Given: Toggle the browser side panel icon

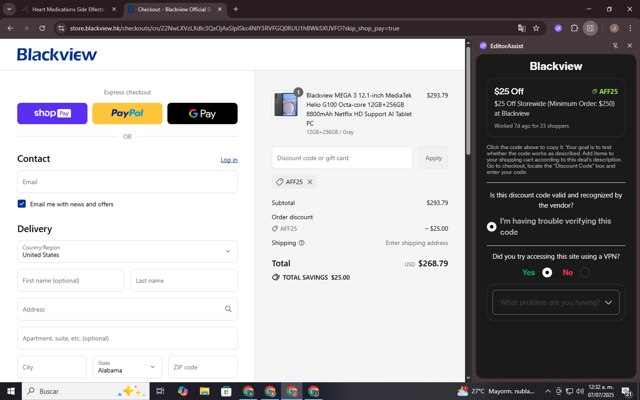Looking at the screenshot, I should (x=590, y=28).
